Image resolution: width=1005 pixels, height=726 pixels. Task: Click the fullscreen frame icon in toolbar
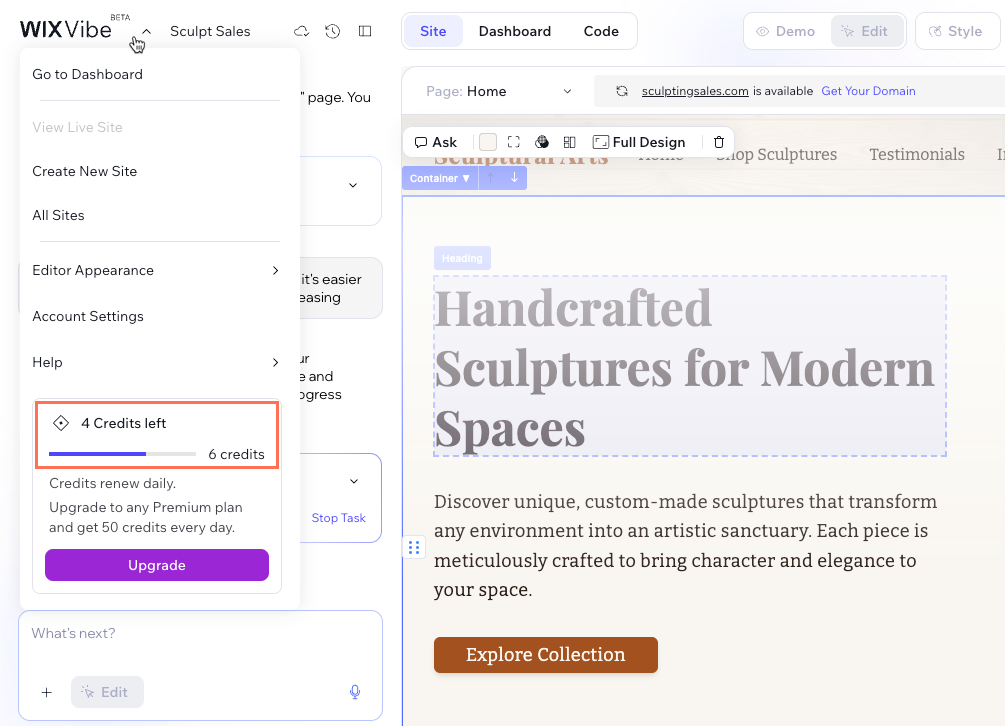point(513,142)
